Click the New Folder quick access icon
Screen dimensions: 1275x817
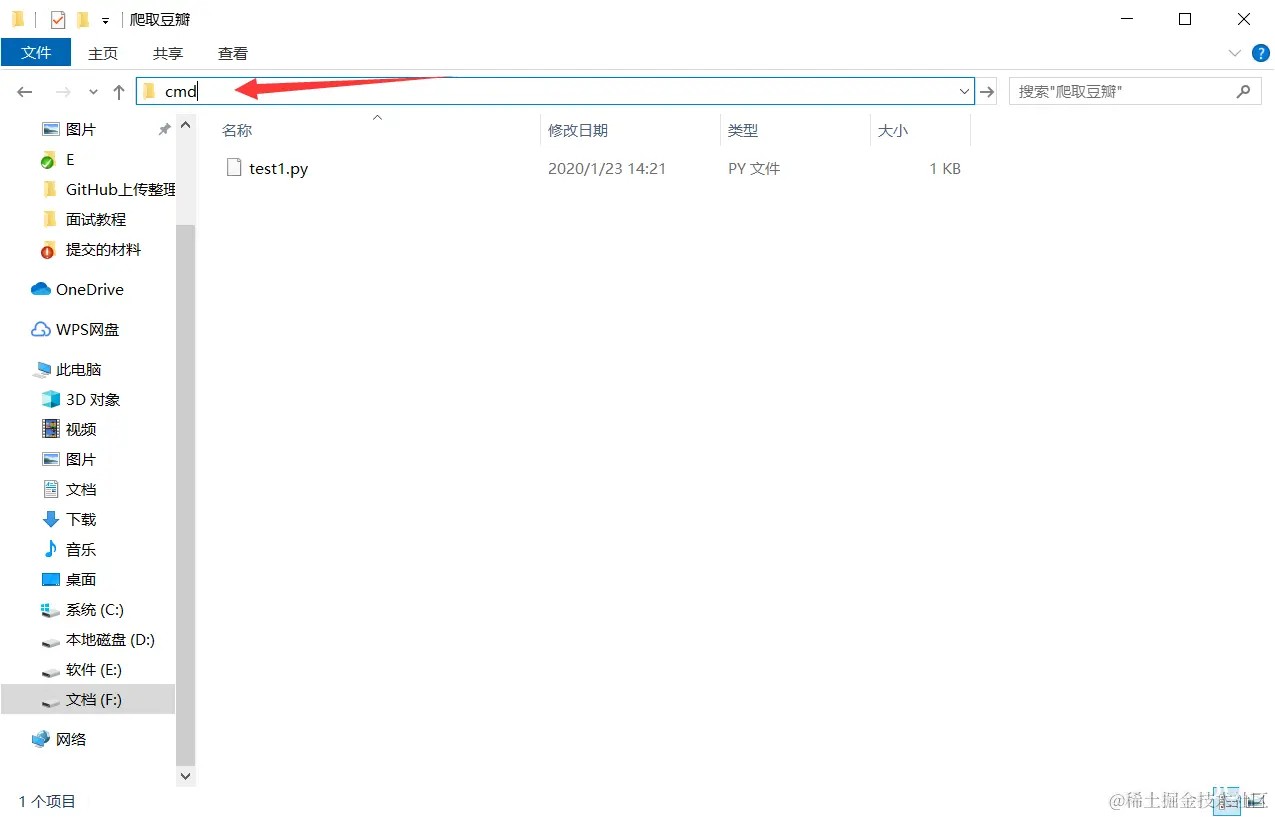click(x=83, y=19)
